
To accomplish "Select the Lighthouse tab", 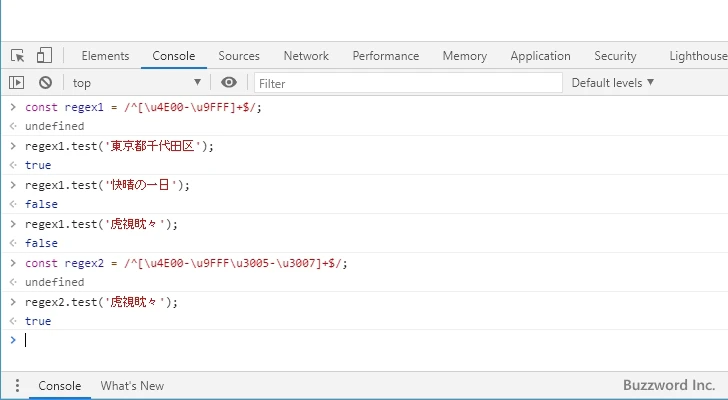I will [698, 56].
